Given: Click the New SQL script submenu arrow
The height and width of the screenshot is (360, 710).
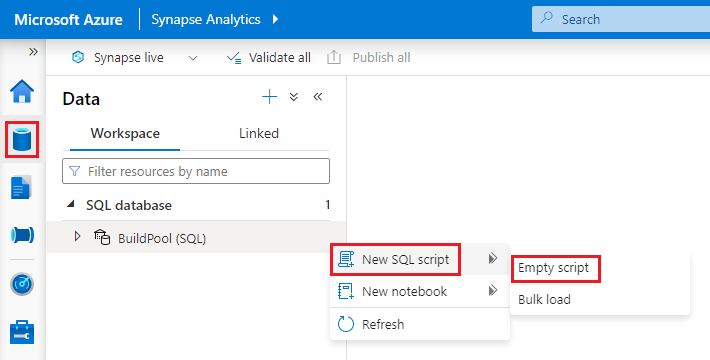Looking at the screenshot, I should (x=493, y=259).
